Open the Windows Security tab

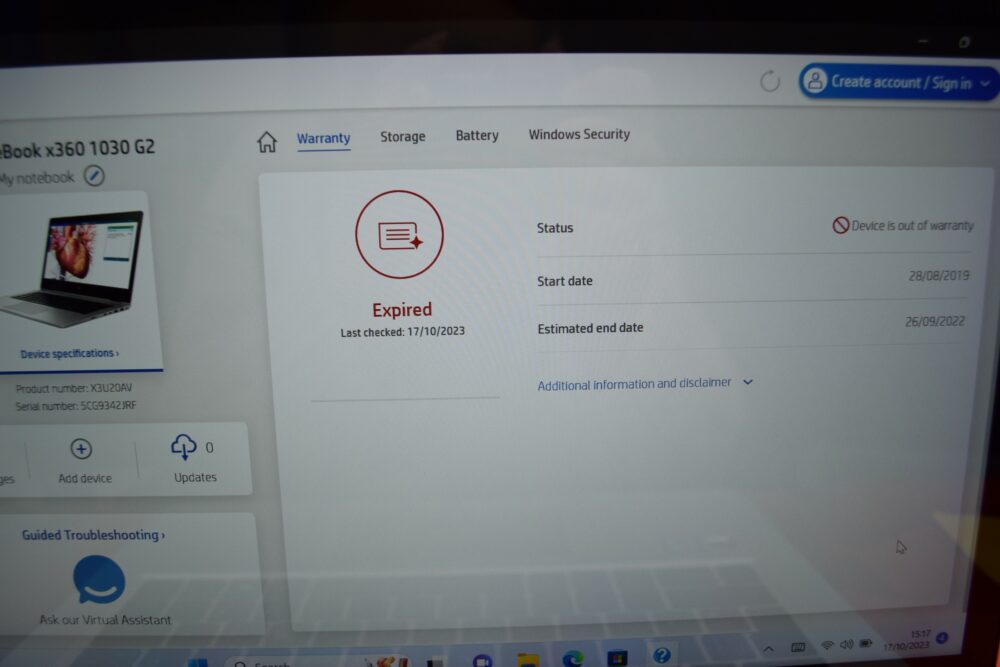coord(579,134)
